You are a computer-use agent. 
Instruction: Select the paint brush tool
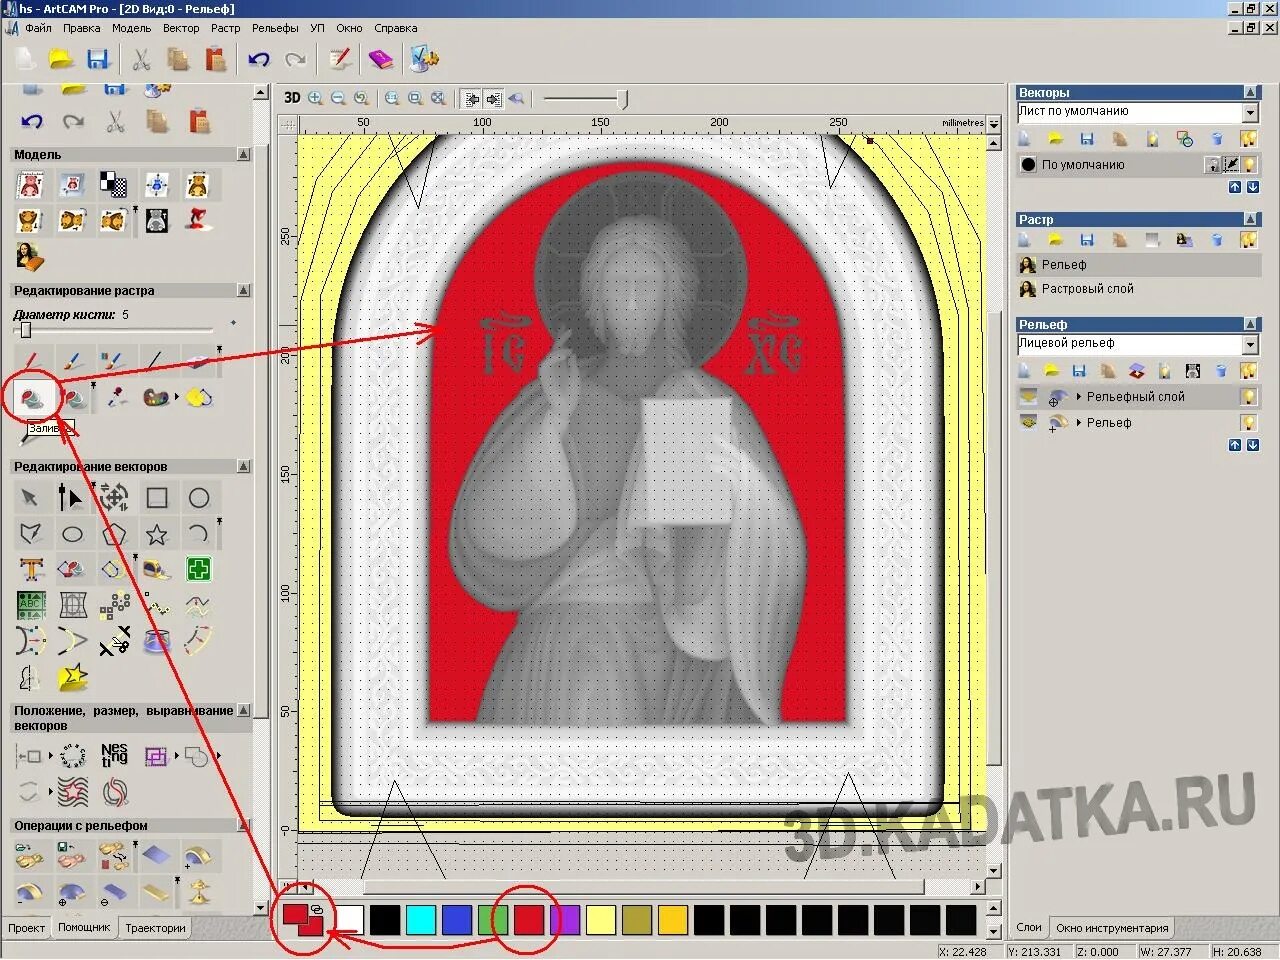(x=72, y=360)
